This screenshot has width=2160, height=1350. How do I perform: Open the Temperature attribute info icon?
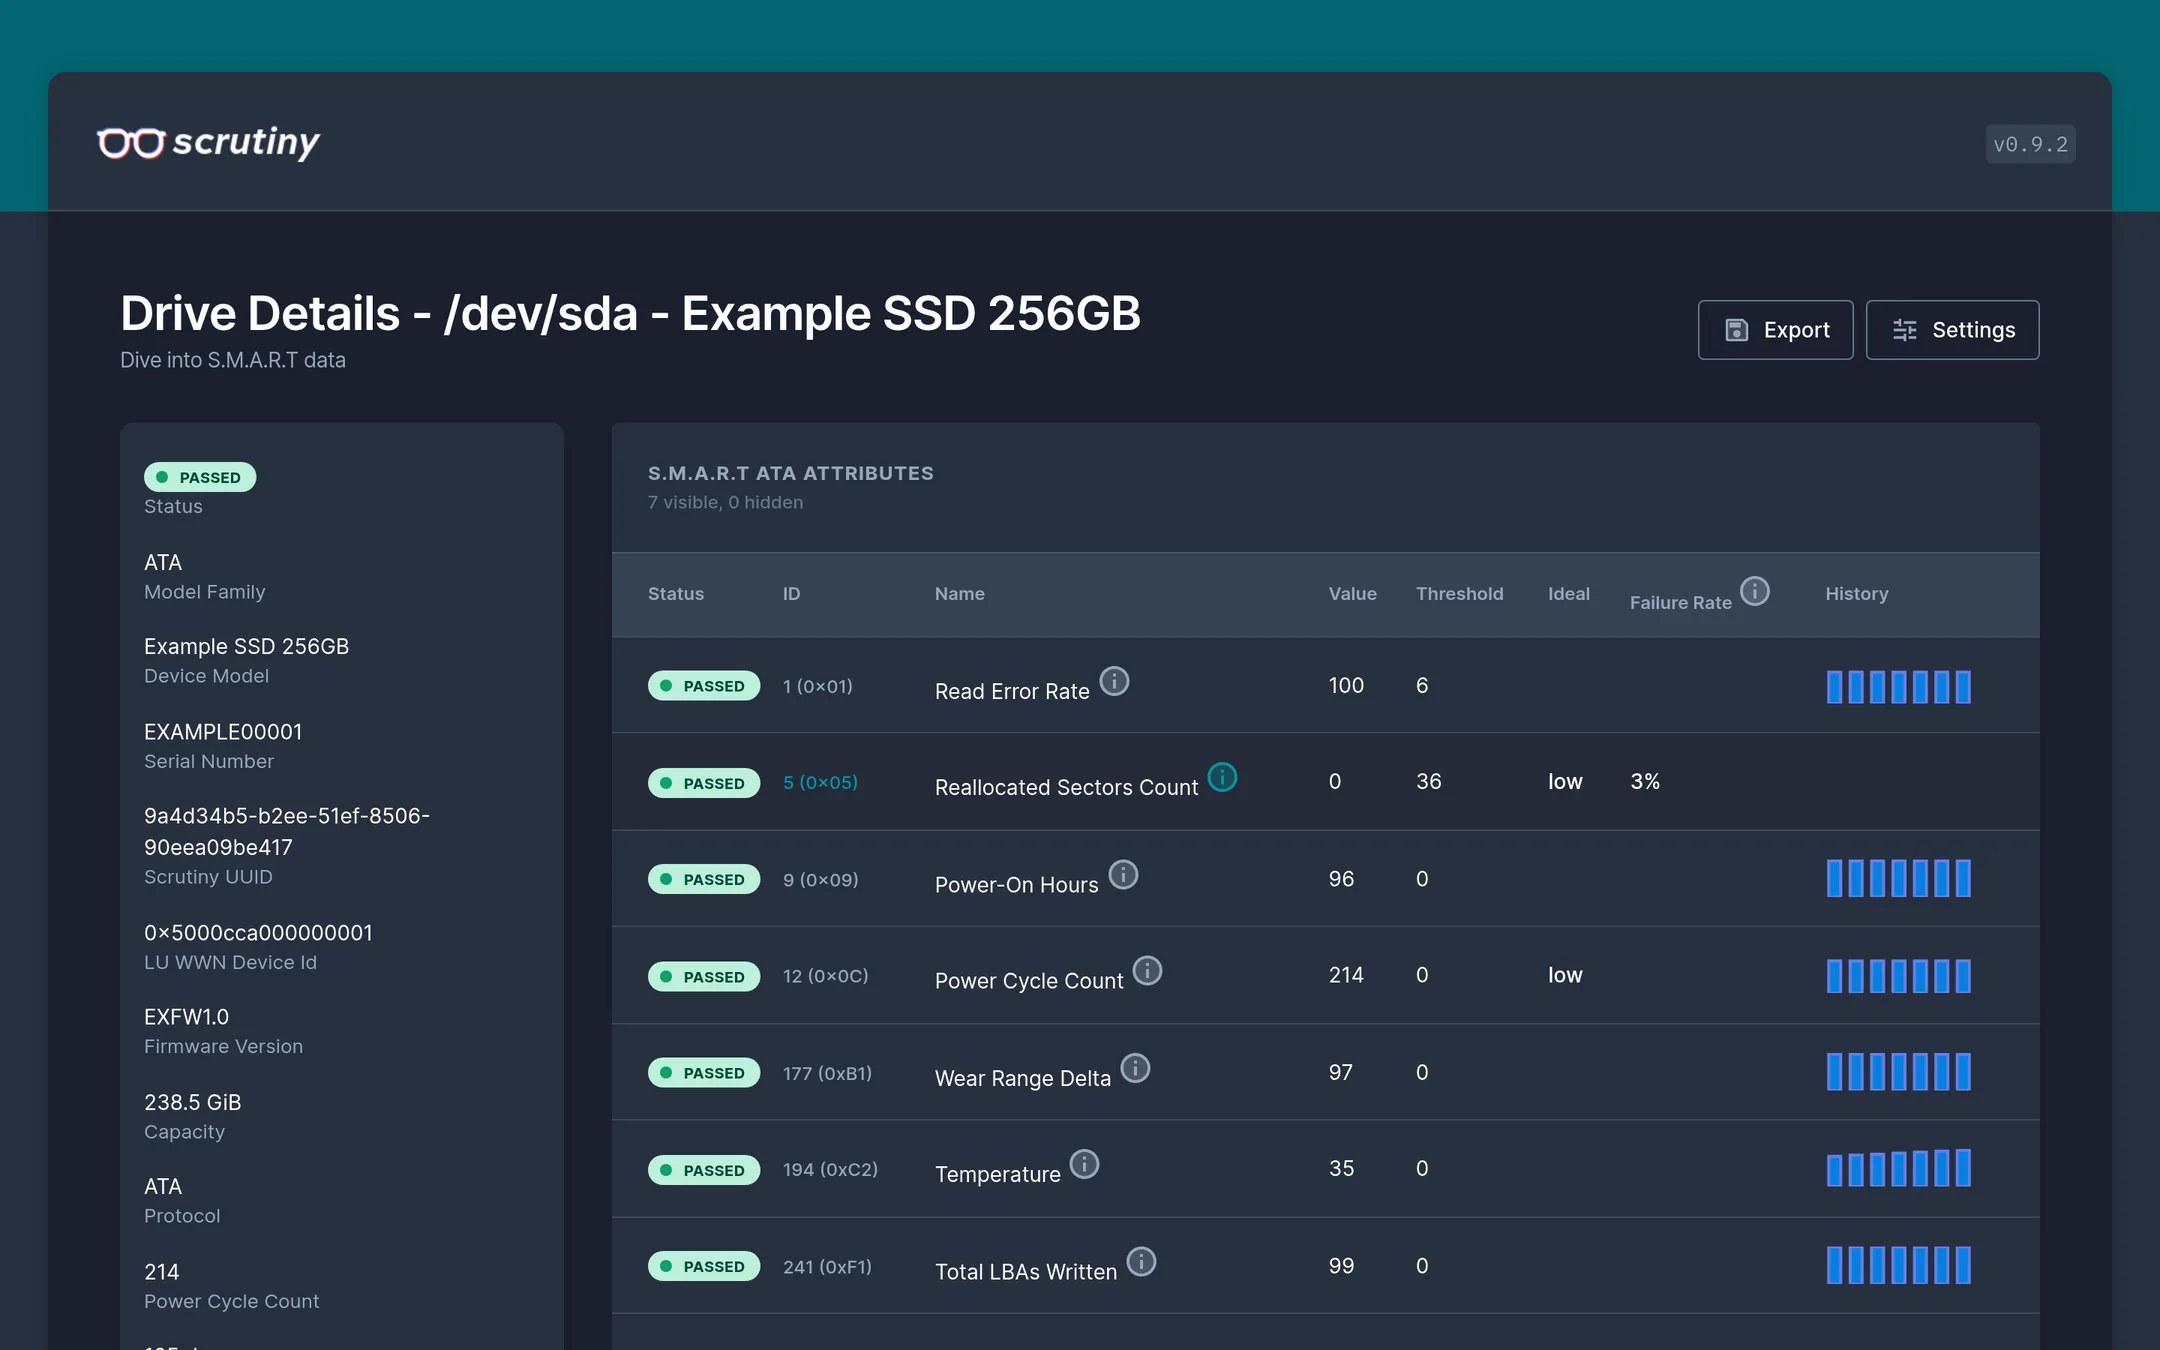click(1084, 1164)
